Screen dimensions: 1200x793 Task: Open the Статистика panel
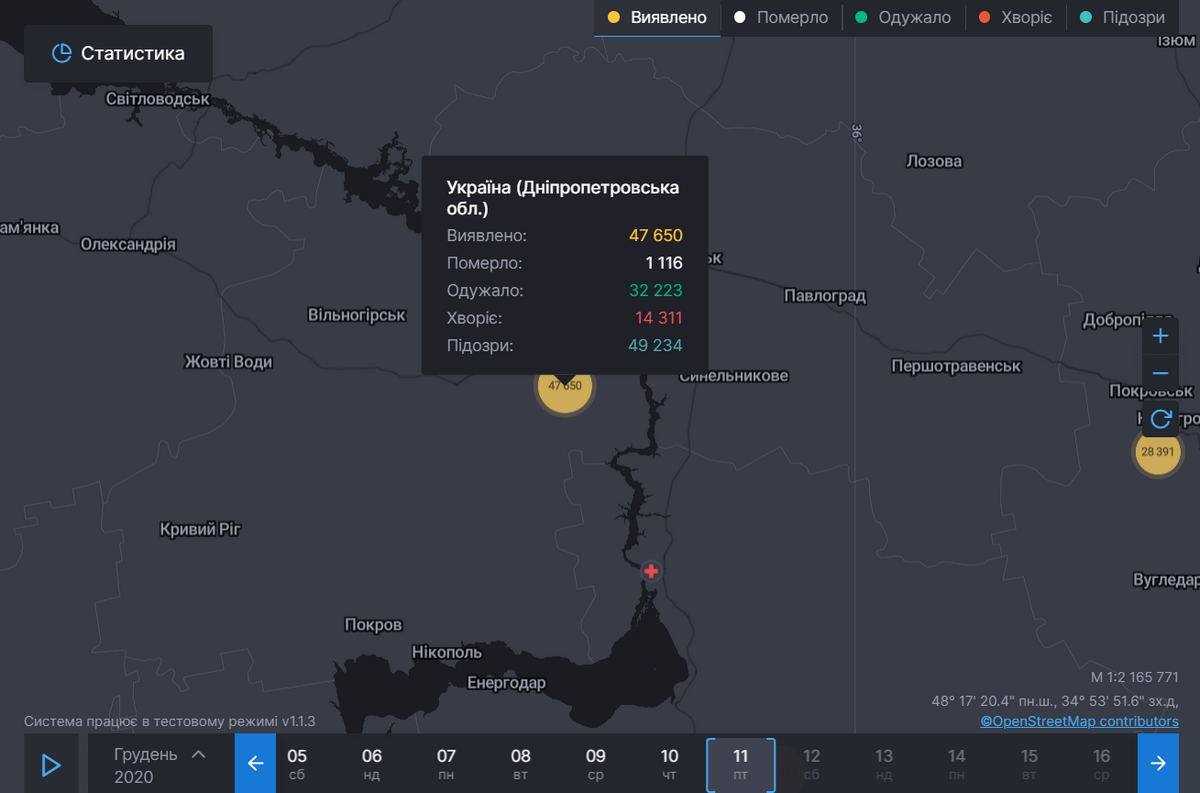(118, 54)
